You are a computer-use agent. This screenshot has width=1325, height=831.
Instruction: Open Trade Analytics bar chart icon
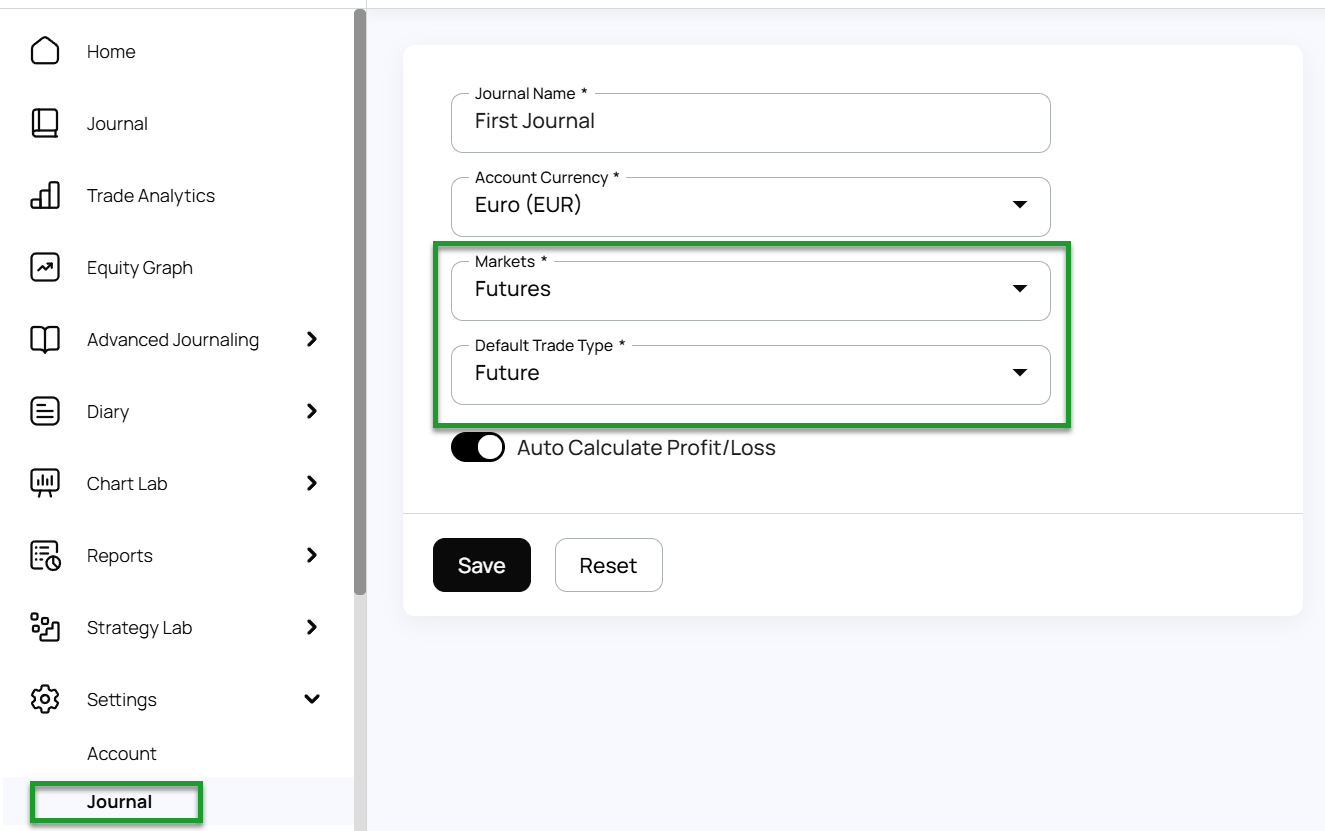[45, 195]
